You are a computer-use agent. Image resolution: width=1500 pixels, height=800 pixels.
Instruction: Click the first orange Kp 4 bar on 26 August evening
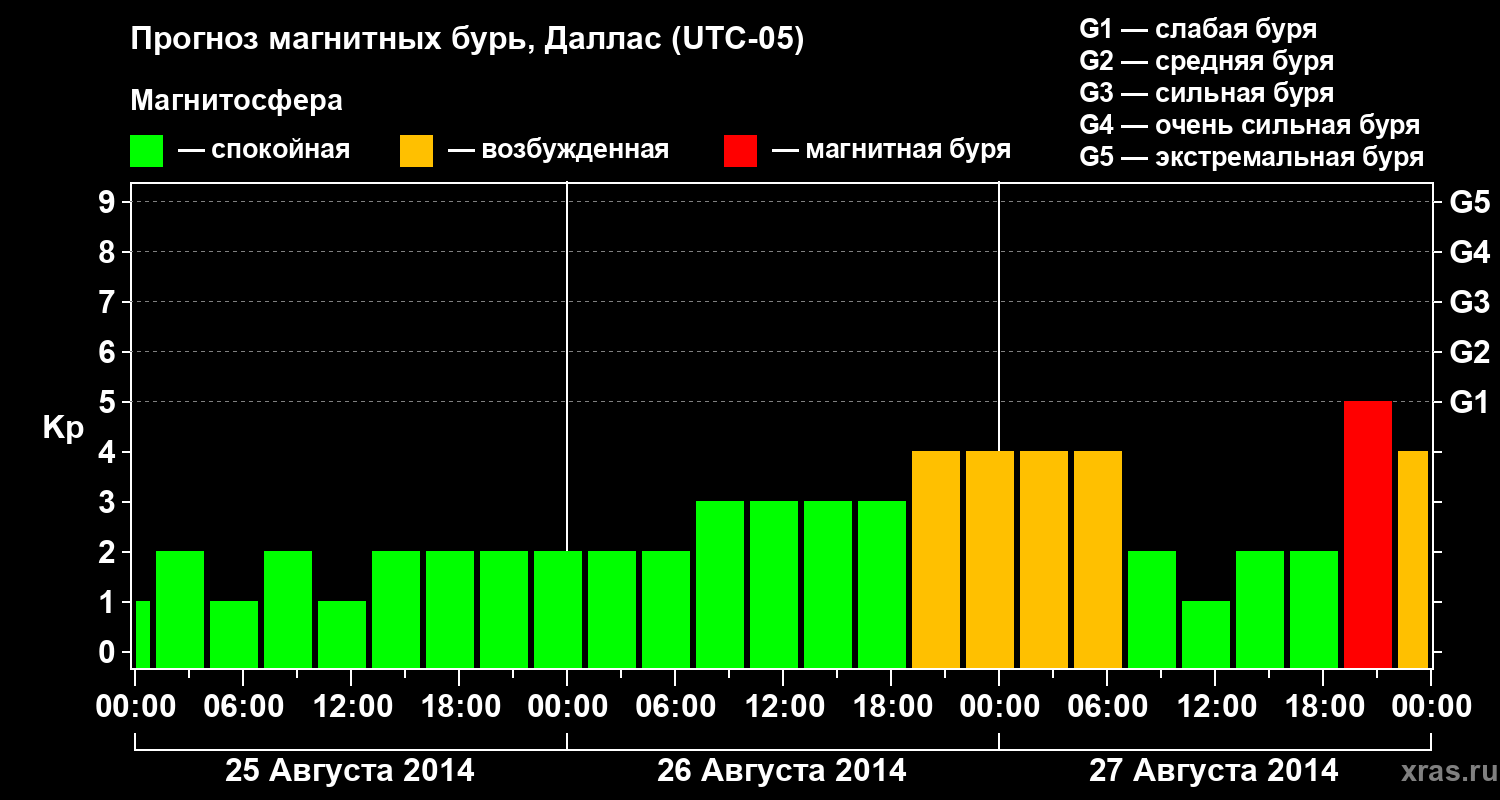(936, 559)
